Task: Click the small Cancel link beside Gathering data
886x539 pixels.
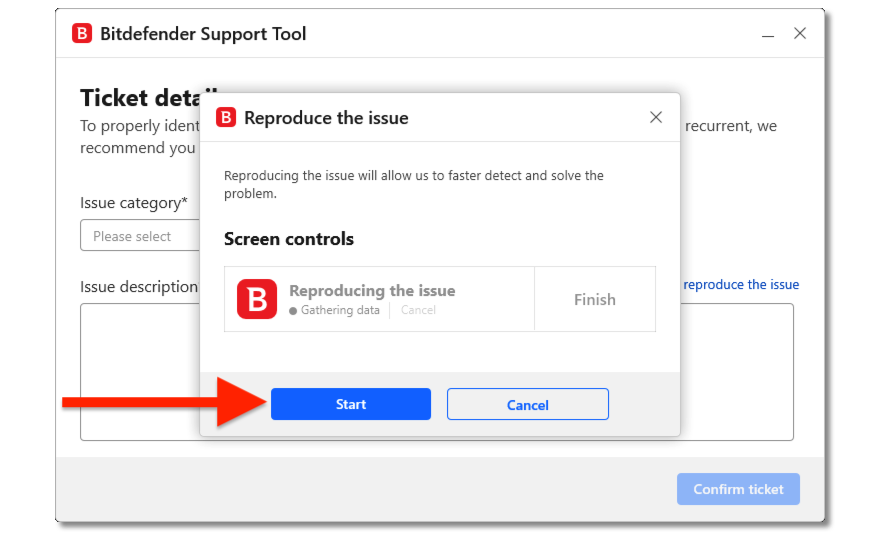Action: (418, 310)
